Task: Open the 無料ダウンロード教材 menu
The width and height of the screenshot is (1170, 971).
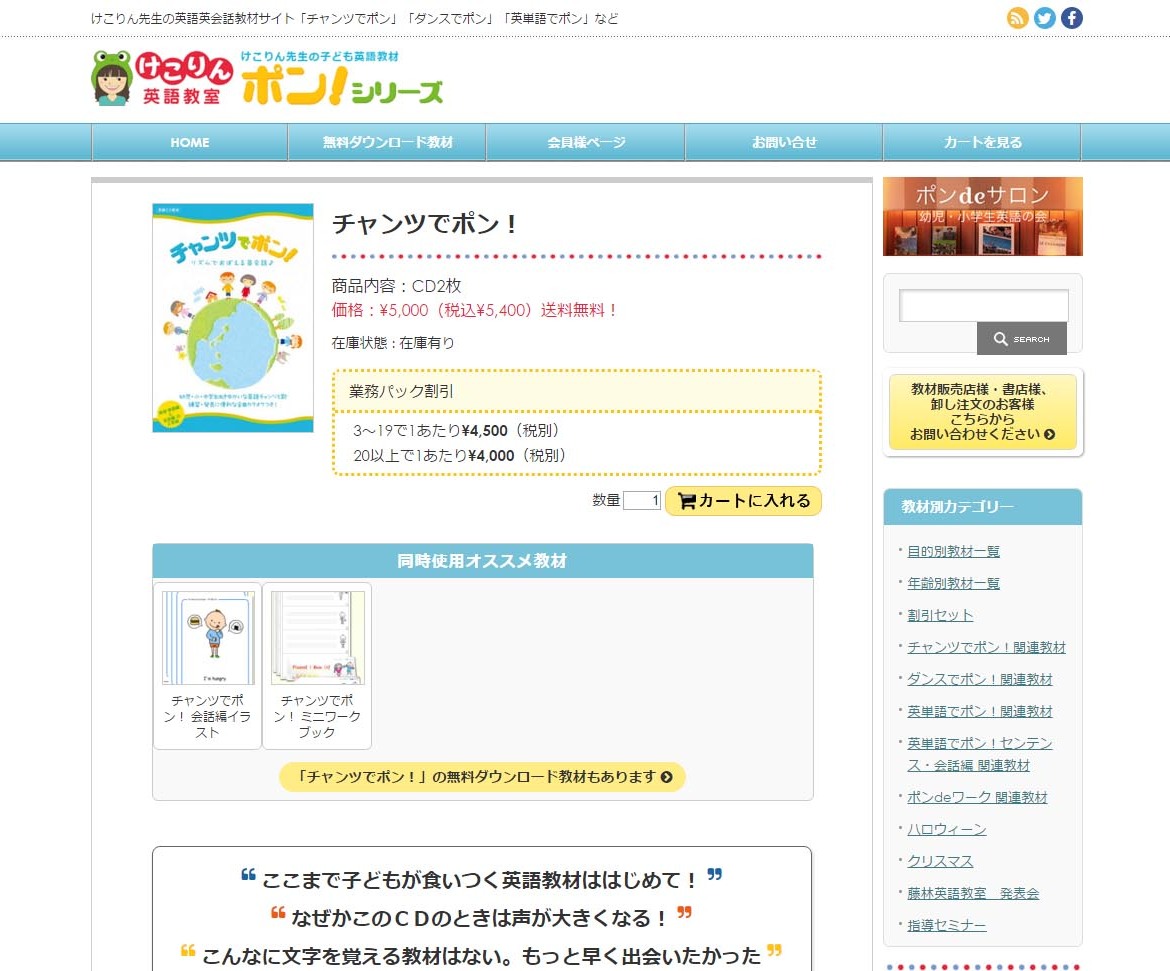Action: (386, 142)
